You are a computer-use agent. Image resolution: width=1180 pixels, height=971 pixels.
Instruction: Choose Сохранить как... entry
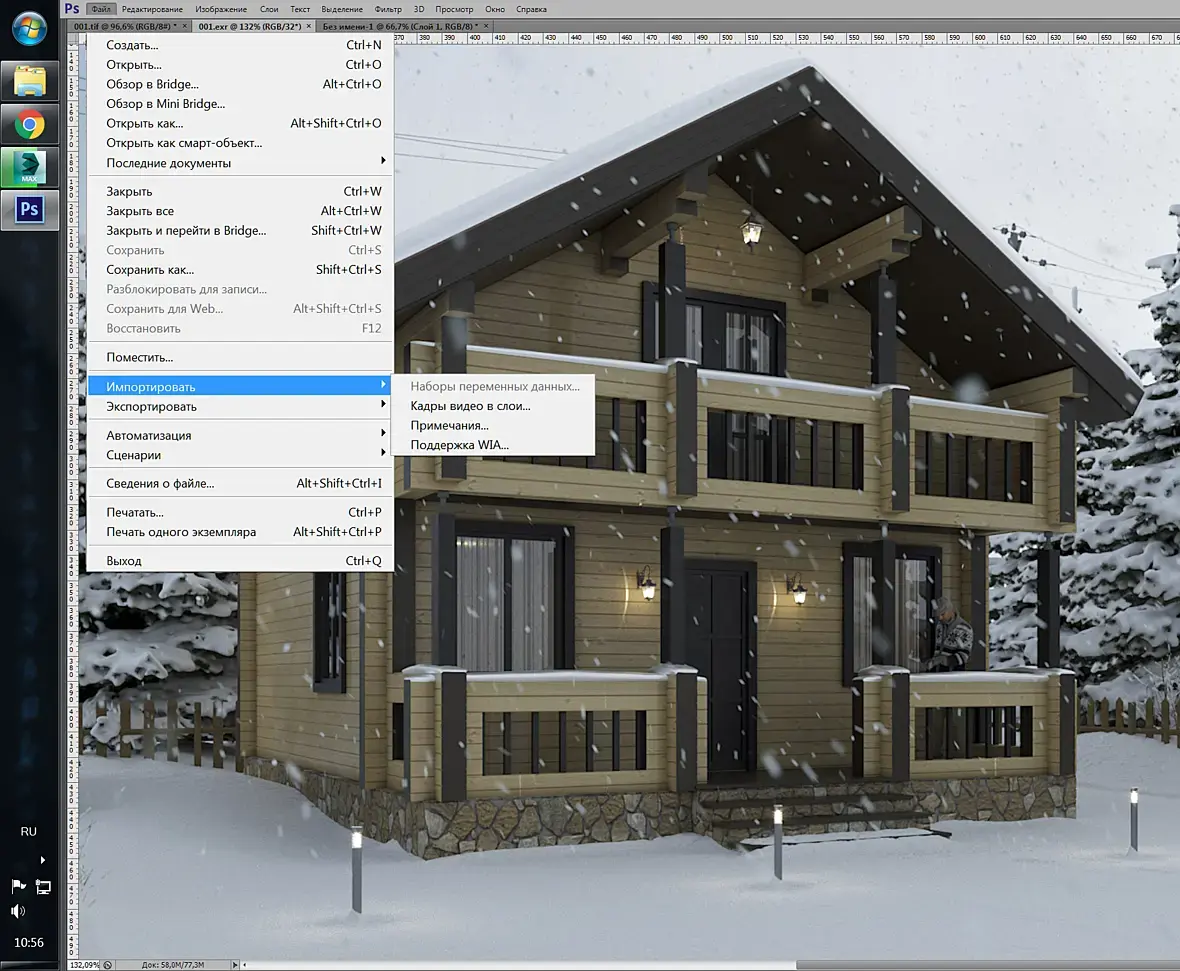click(240, 269)
